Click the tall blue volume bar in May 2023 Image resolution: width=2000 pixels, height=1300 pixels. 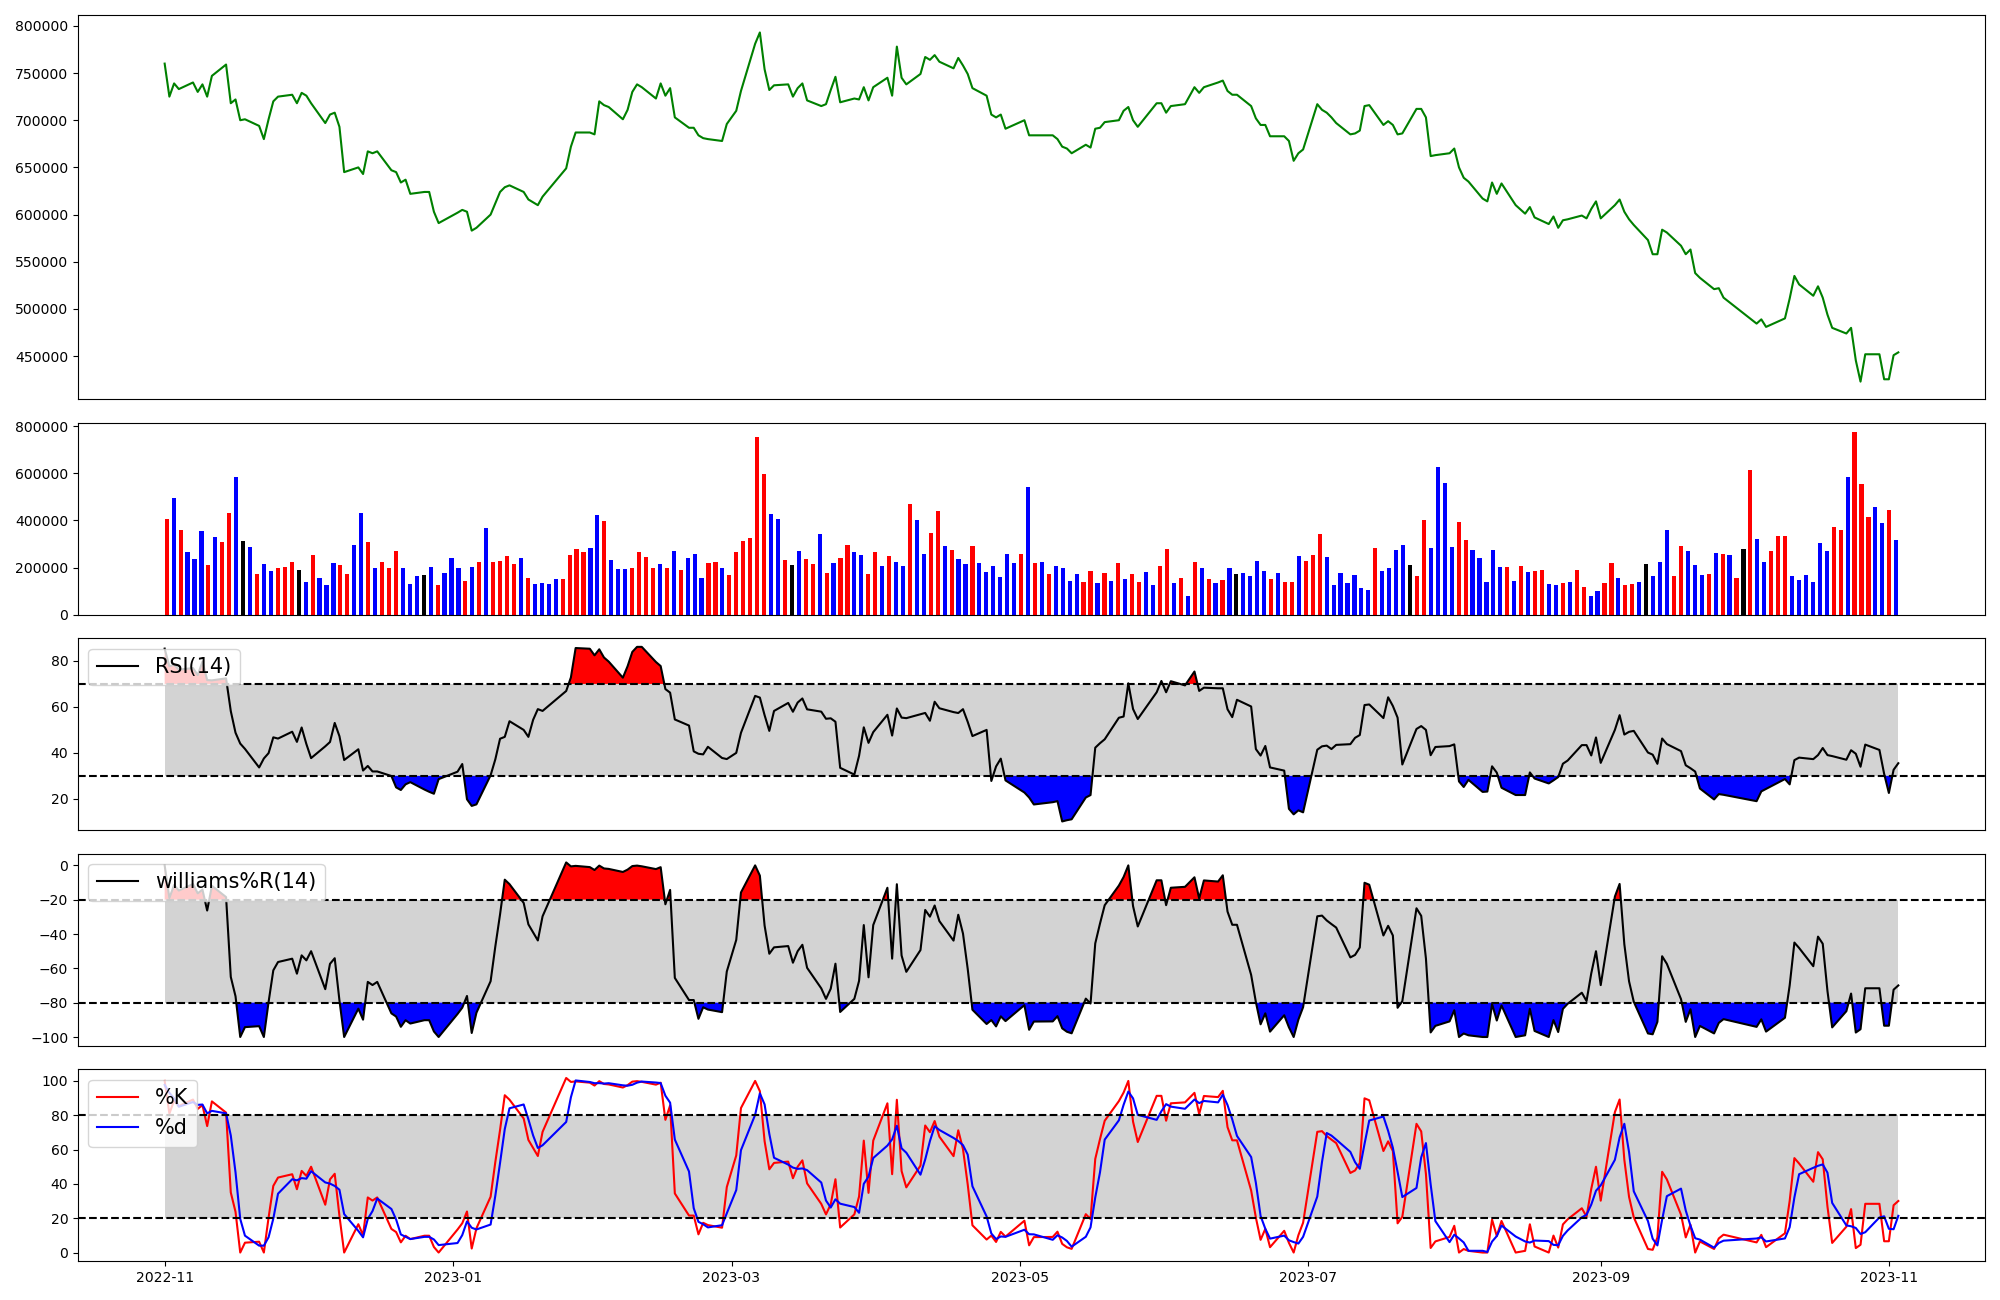(1028, 550)
